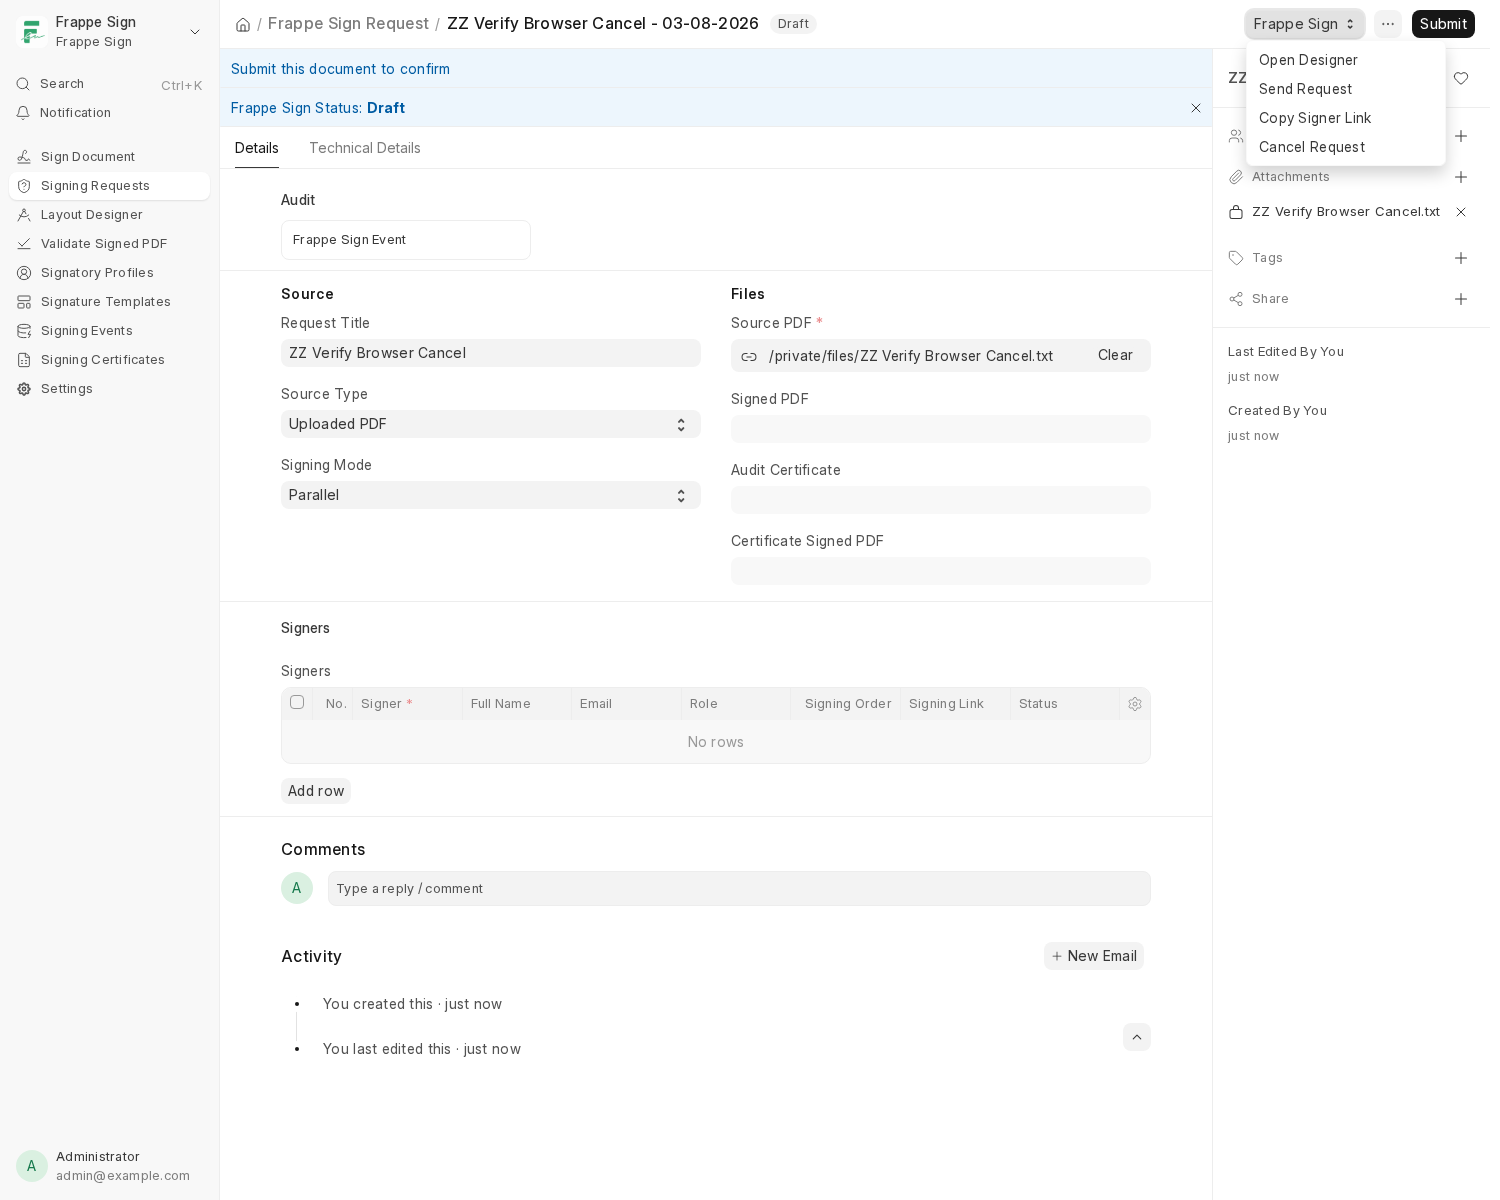Choose Copy Signer Link from menu
The height and width of the screenshot is (1200, 1500).
click(1346, 118)
